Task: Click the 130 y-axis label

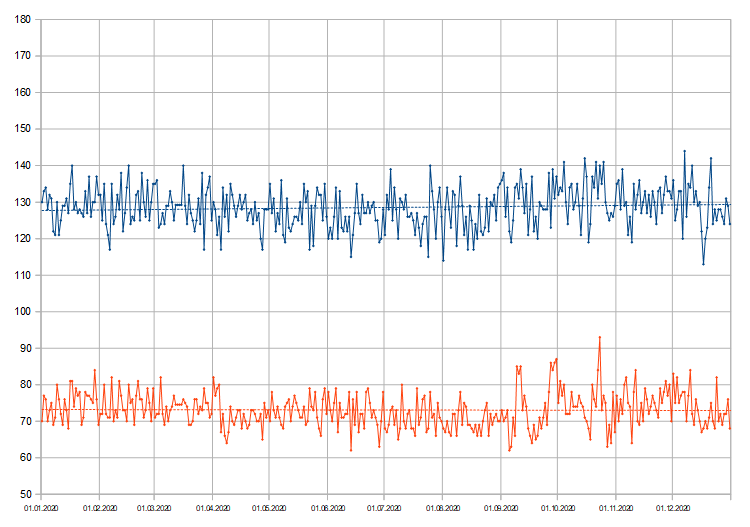Action: click(x=21, y=203)
